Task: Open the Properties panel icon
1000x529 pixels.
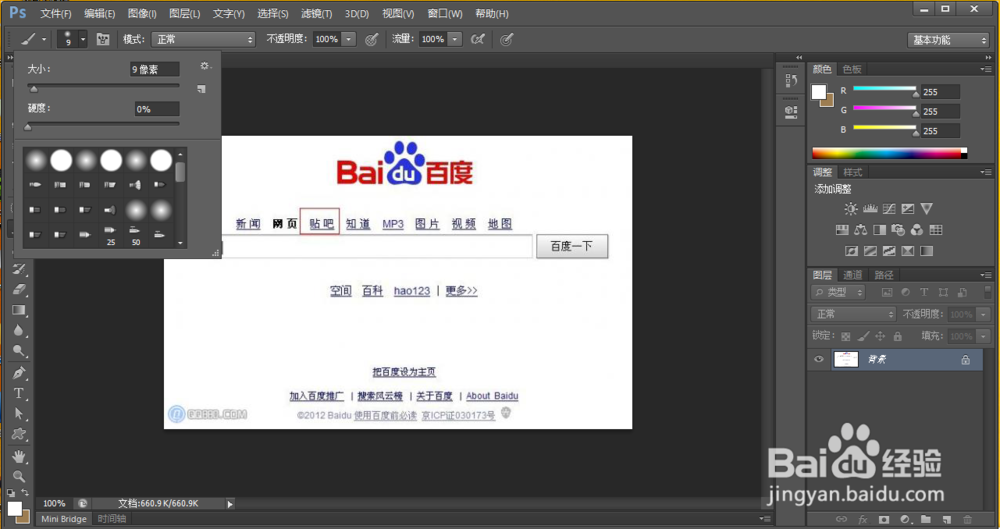Action: point(791,111)
